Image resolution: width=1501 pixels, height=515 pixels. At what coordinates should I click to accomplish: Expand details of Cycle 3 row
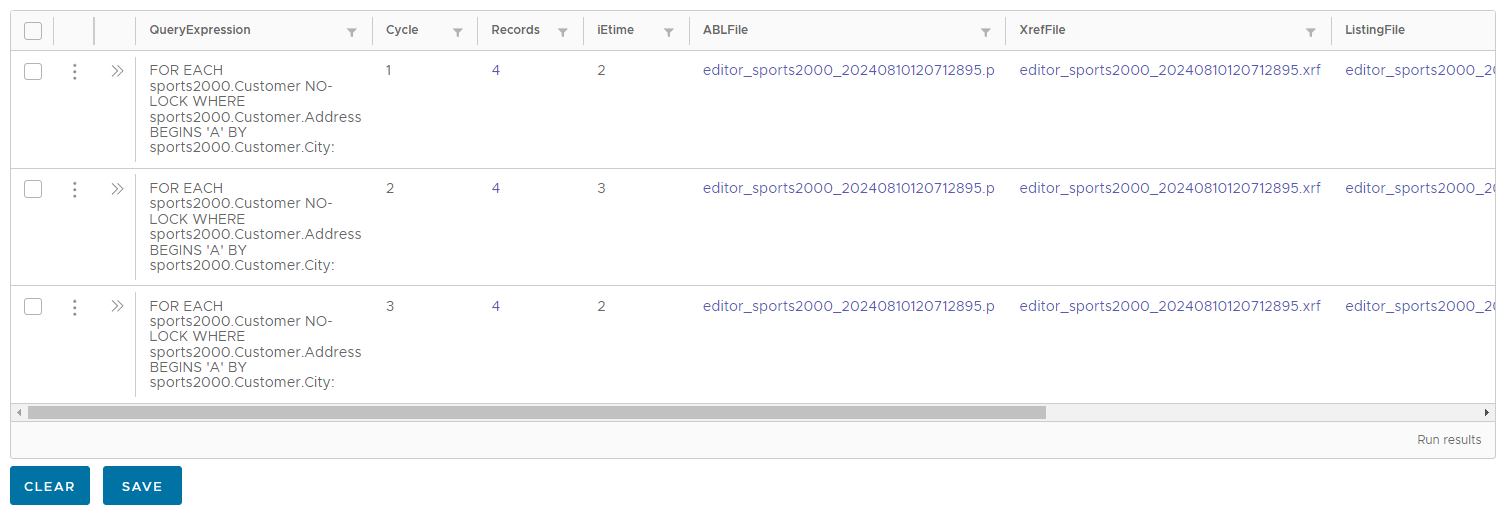tap(117, 306)
